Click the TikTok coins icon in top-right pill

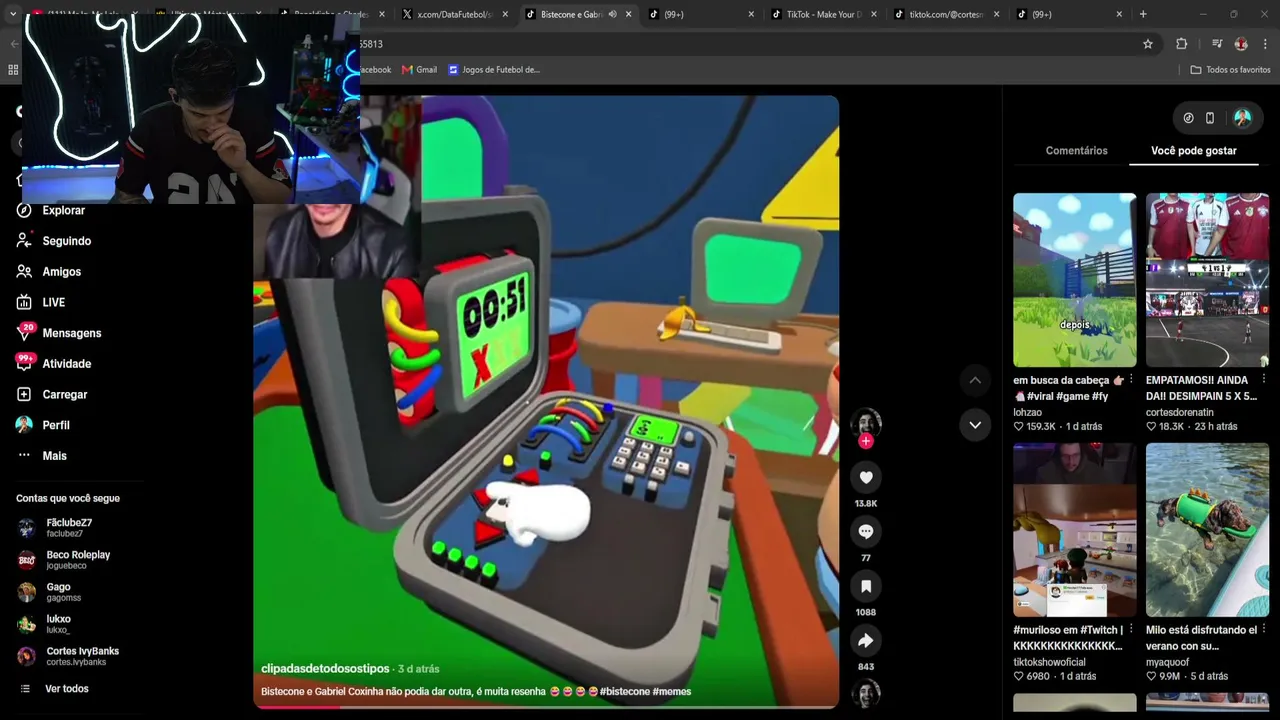click(x=1188, y=118)
